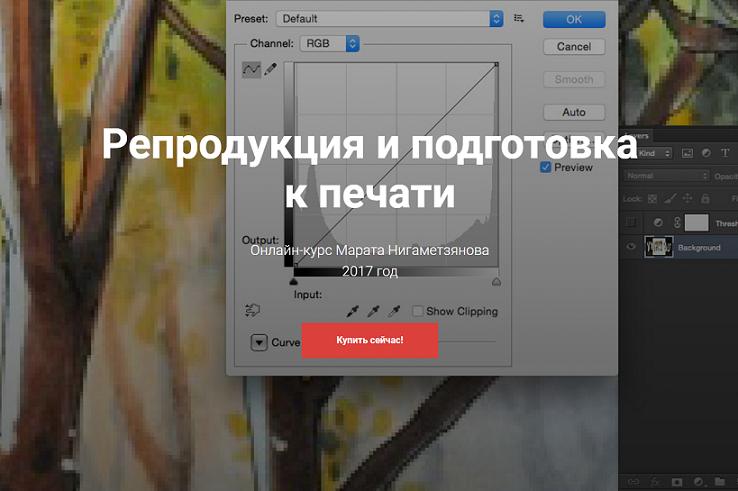This screenshot has height=491, width=738.
Task: Click the pixel image filter icon in Layers
Action: pos(687,153)
